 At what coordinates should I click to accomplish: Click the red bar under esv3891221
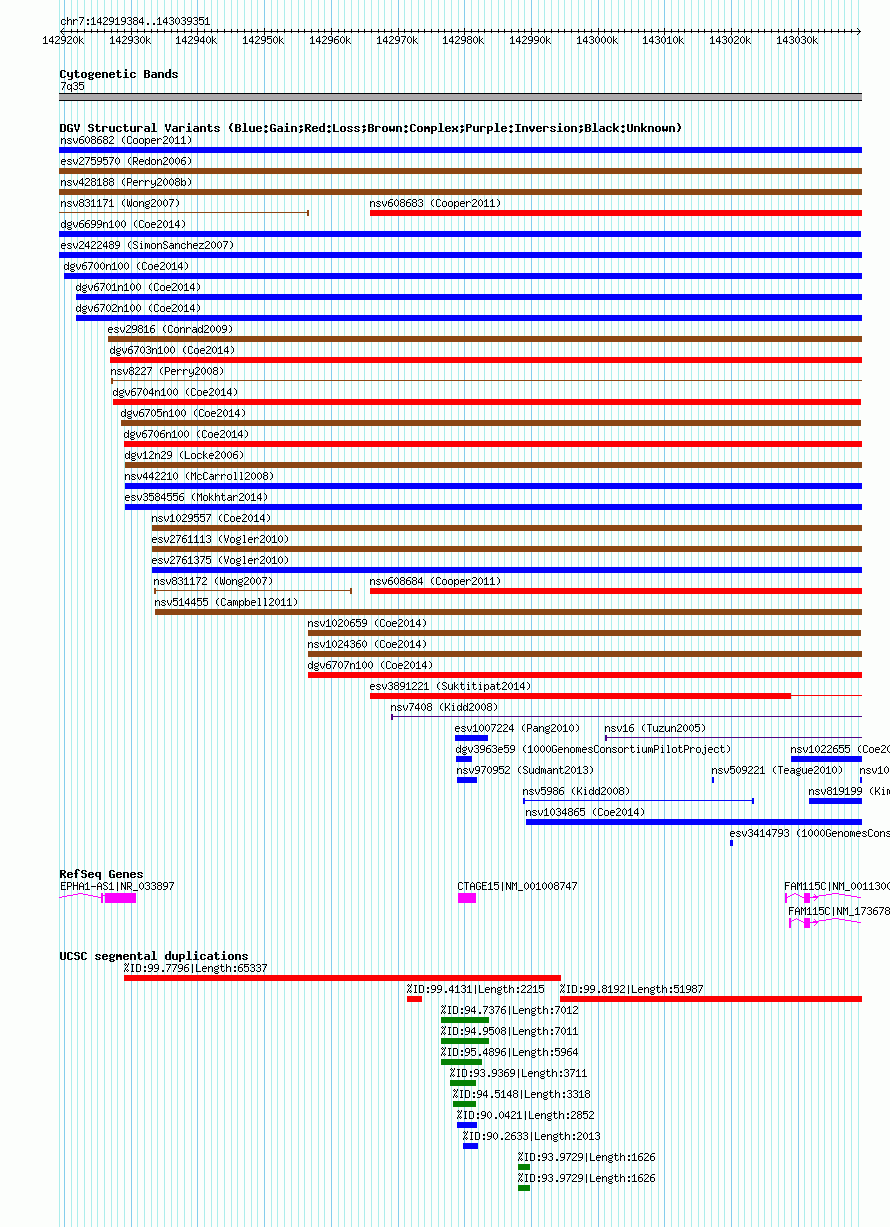[580, 696]
